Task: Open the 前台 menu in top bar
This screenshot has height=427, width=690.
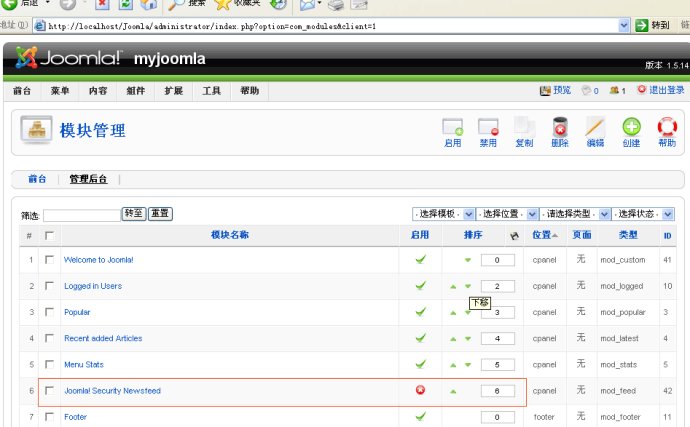Action: (22, 91)
